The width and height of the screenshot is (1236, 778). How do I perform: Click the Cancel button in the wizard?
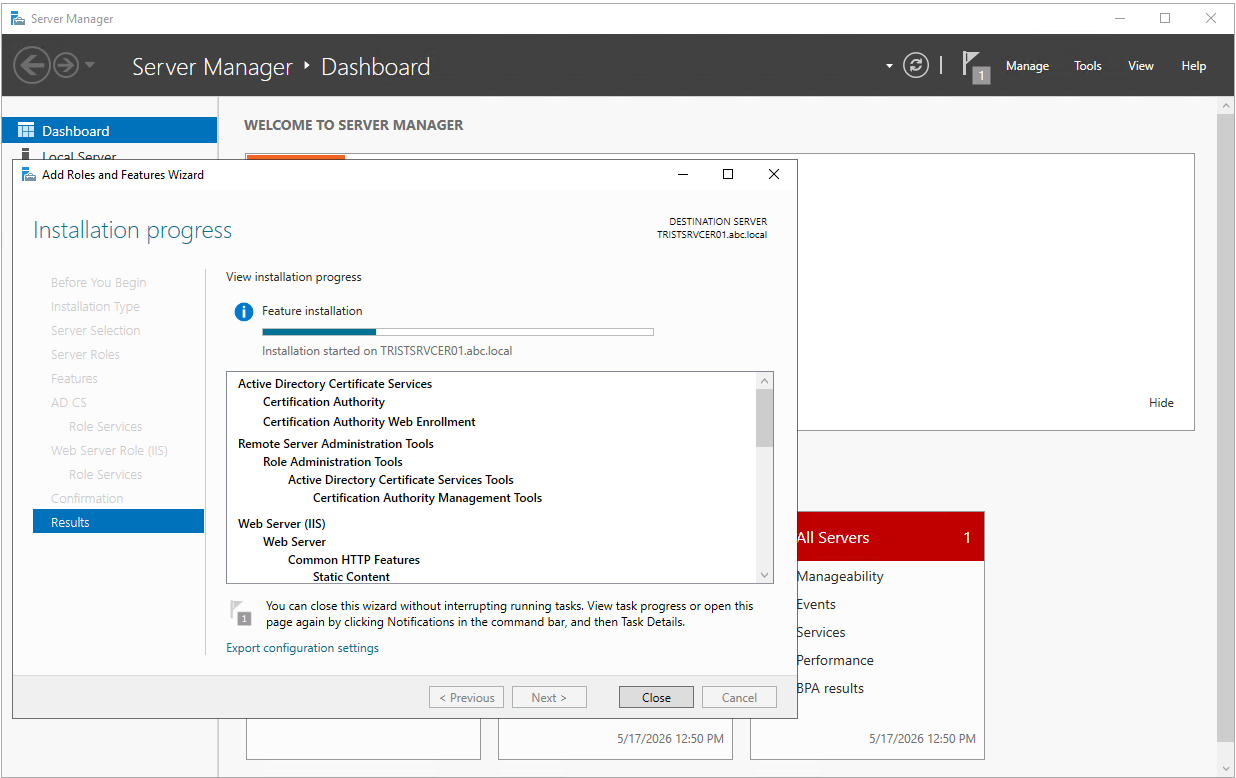point(739,698)
